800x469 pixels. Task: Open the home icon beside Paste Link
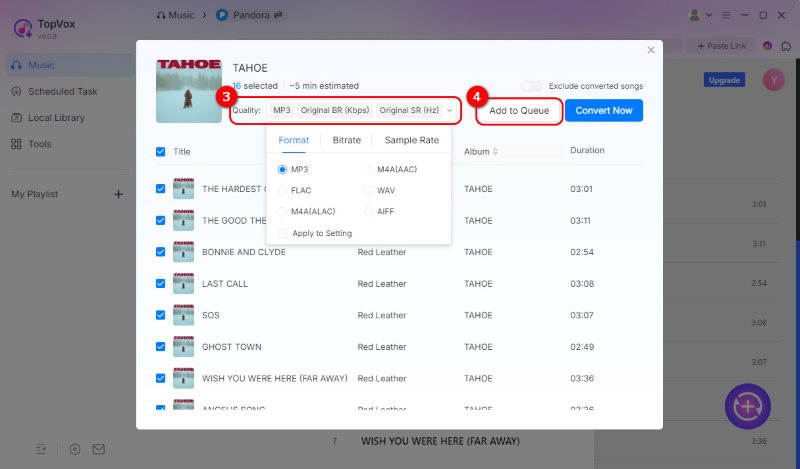pyautogui.click(x=786, y=46)
